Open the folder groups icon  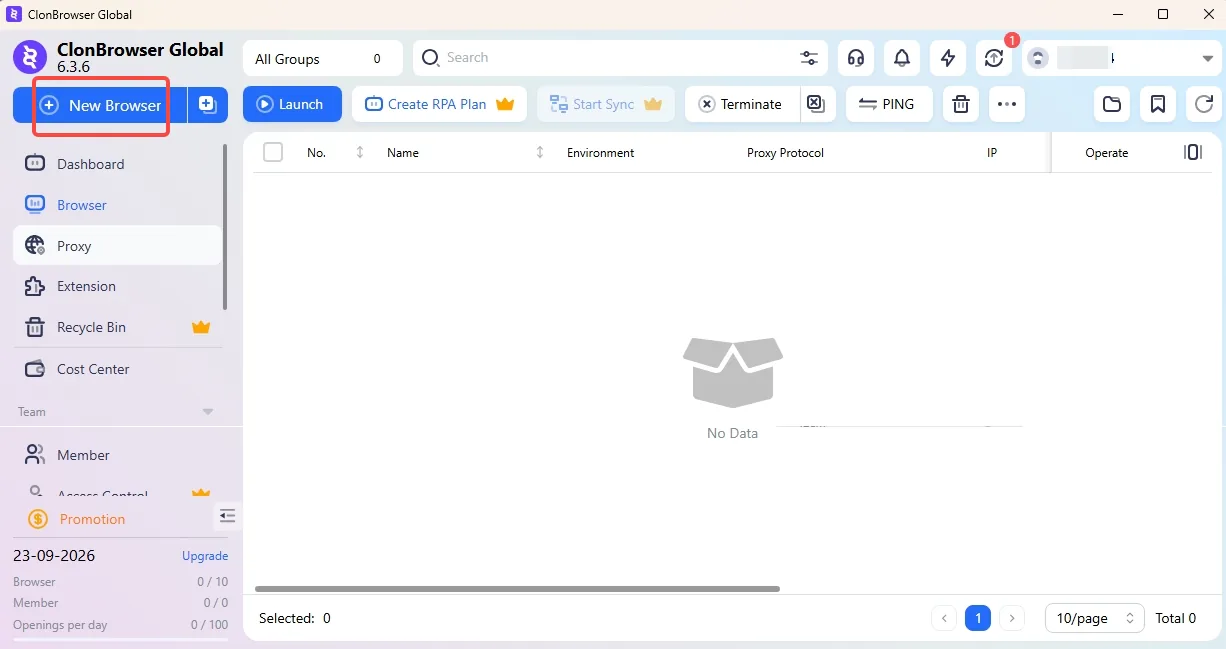click(x=1111, y=104)
